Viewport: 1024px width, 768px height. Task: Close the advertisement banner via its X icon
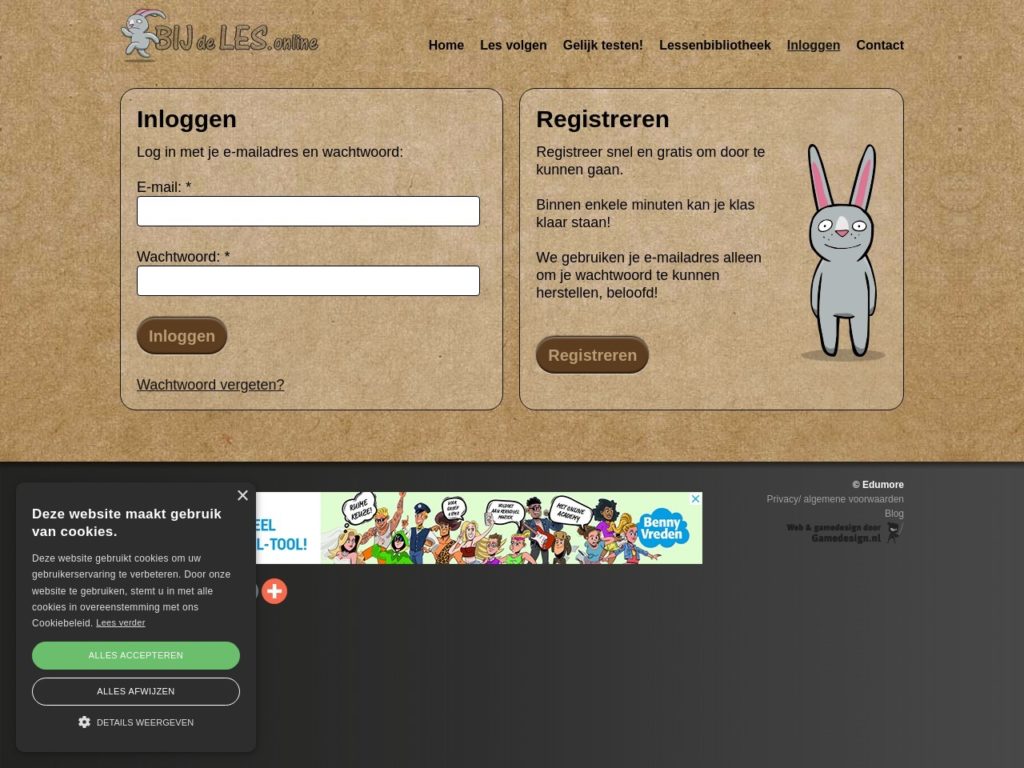pos(696,499)
